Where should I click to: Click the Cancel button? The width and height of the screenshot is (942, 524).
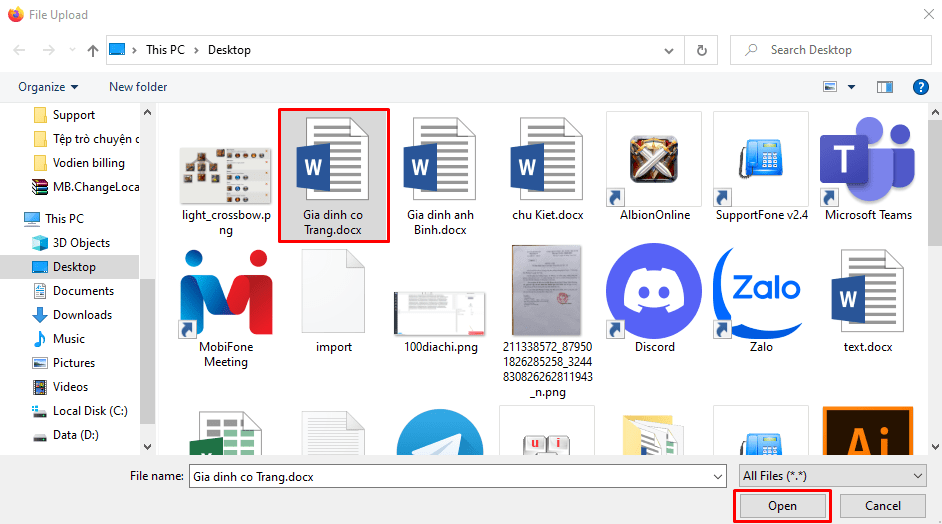(x=882, y=506)
